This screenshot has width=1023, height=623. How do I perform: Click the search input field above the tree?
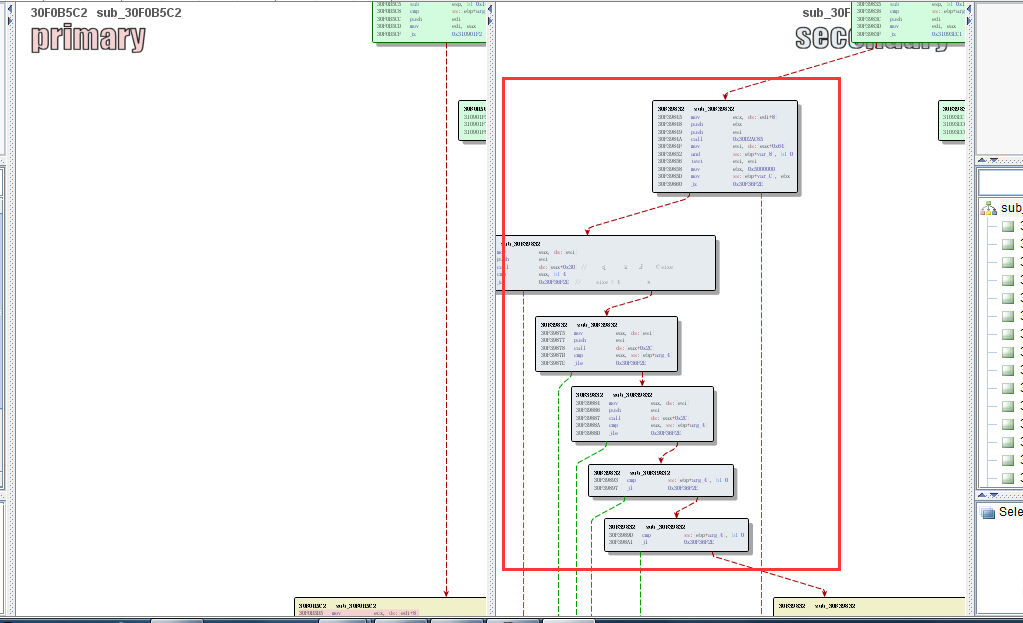(x=1001, y=183)
